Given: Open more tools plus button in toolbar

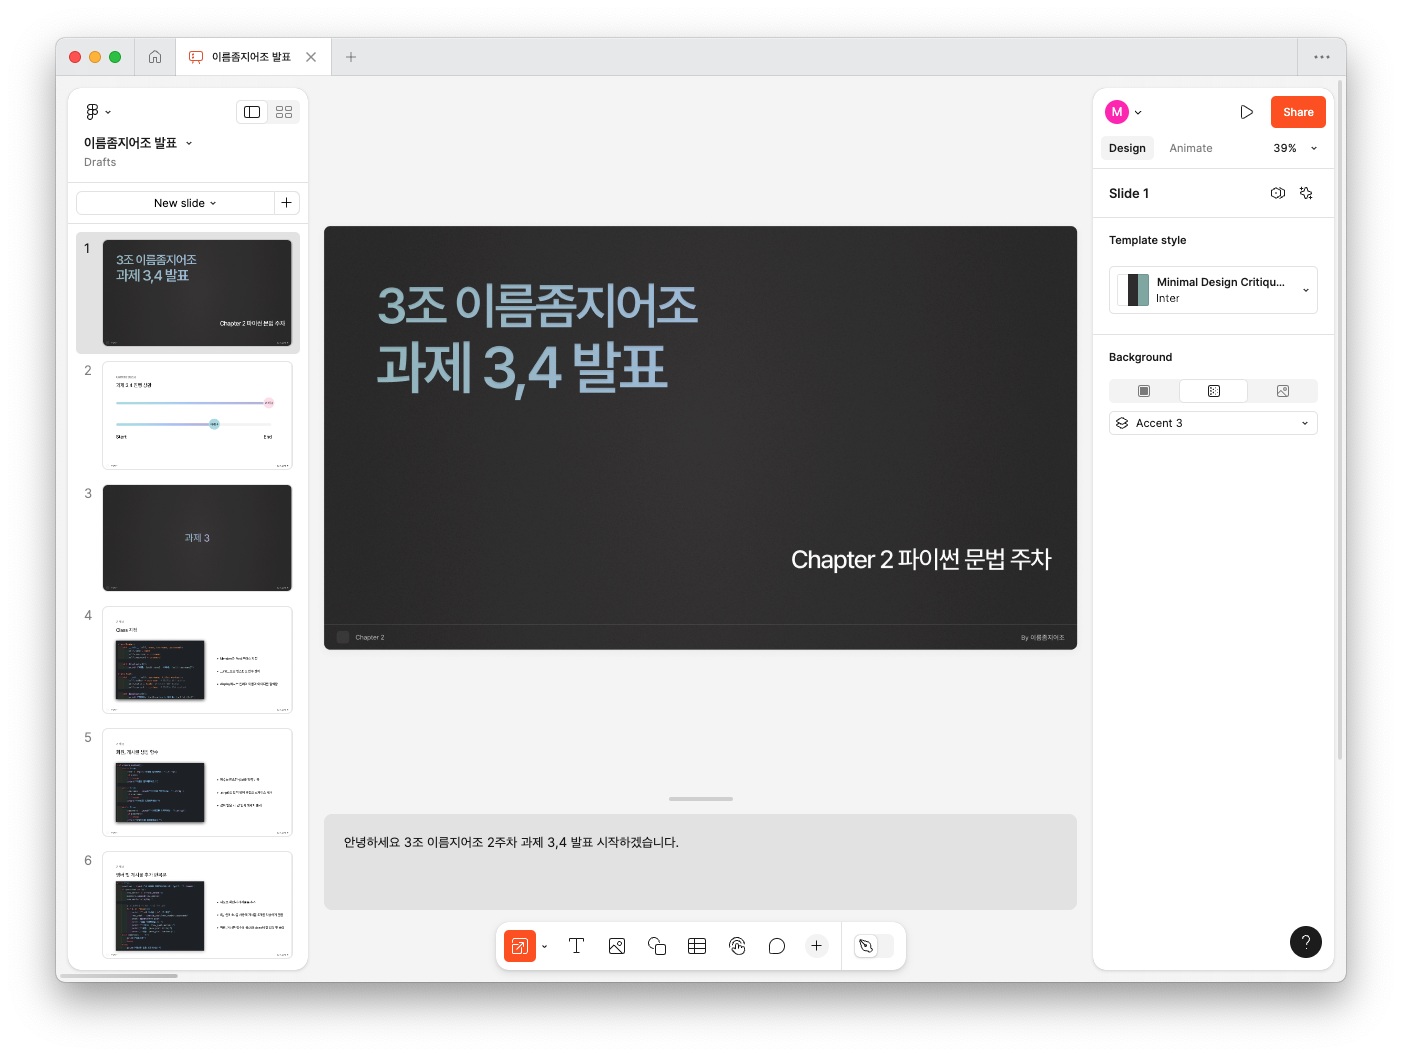Looking at the screenshot, I should pos(817,946).
